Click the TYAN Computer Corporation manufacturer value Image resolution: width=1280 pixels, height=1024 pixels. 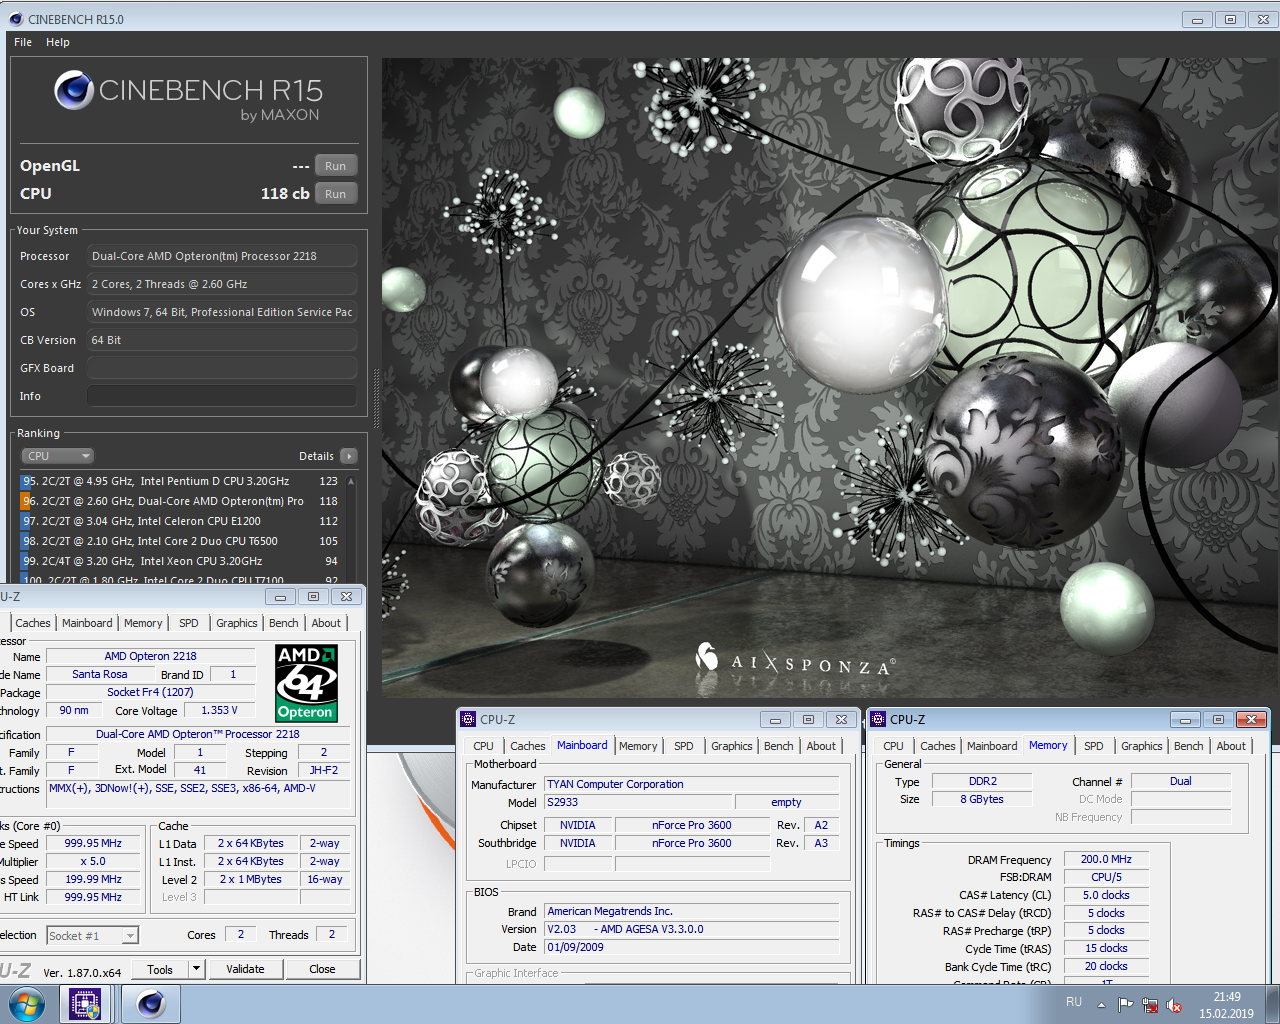coord(692,784)
